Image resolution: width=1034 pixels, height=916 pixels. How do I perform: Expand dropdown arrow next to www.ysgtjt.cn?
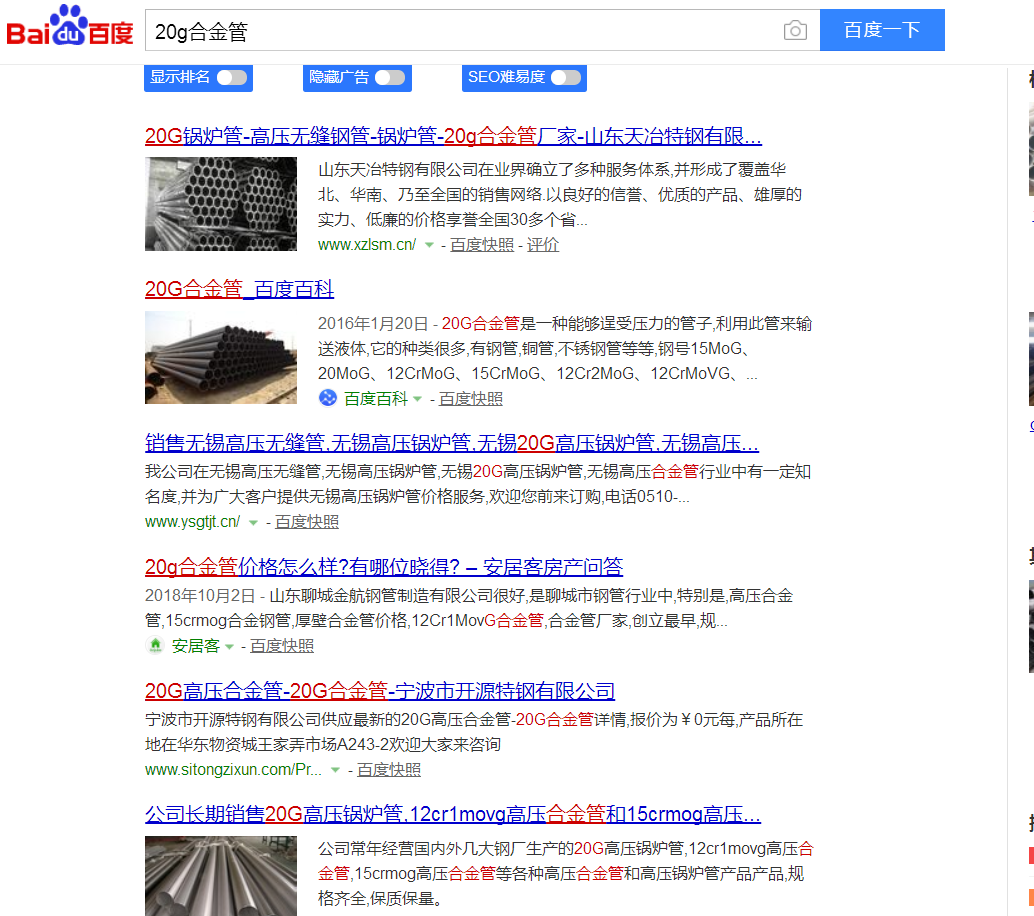point(253,522)
